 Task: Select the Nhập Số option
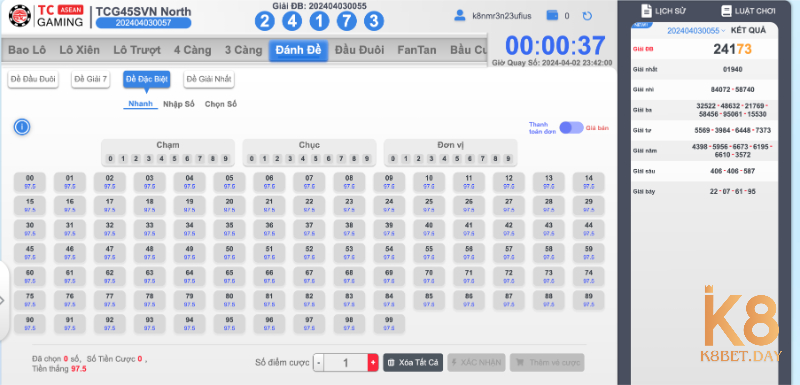click(179, 104)
